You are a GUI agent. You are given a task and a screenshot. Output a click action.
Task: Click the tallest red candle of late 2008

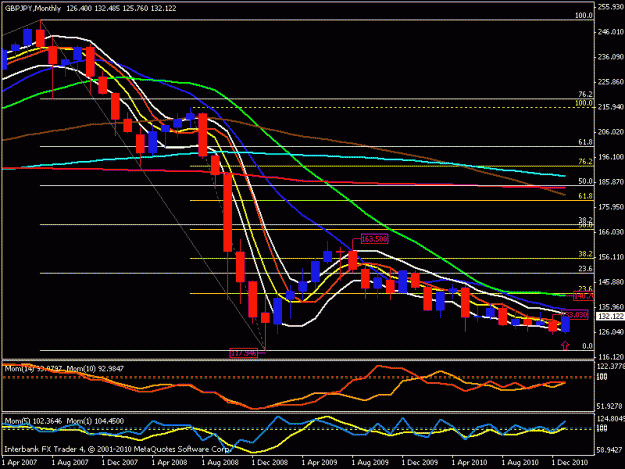point(228,212)
